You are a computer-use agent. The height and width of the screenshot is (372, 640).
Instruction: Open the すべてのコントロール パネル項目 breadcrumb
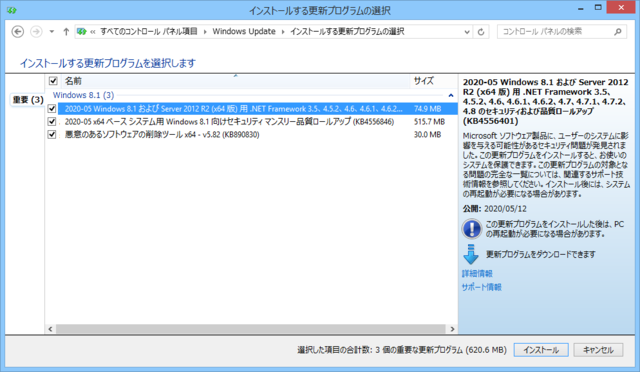[x=149, y=31]
